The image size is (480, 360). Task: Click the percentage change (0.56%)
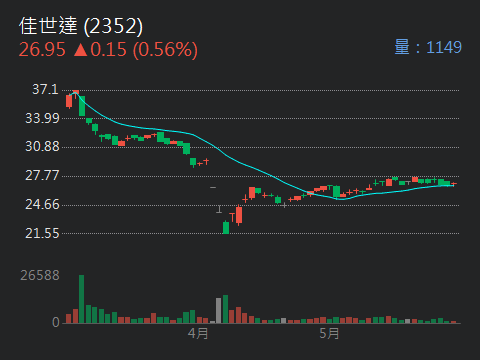pos(165,50)
